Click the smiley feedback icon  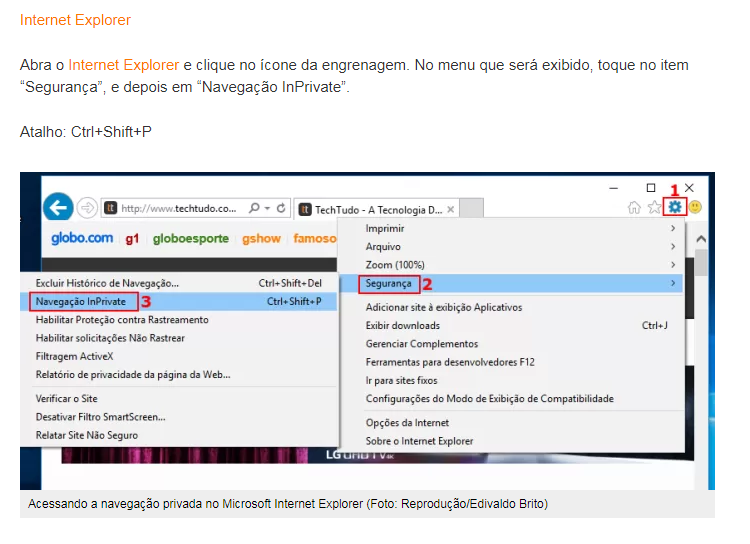click(x=695, y=207)
